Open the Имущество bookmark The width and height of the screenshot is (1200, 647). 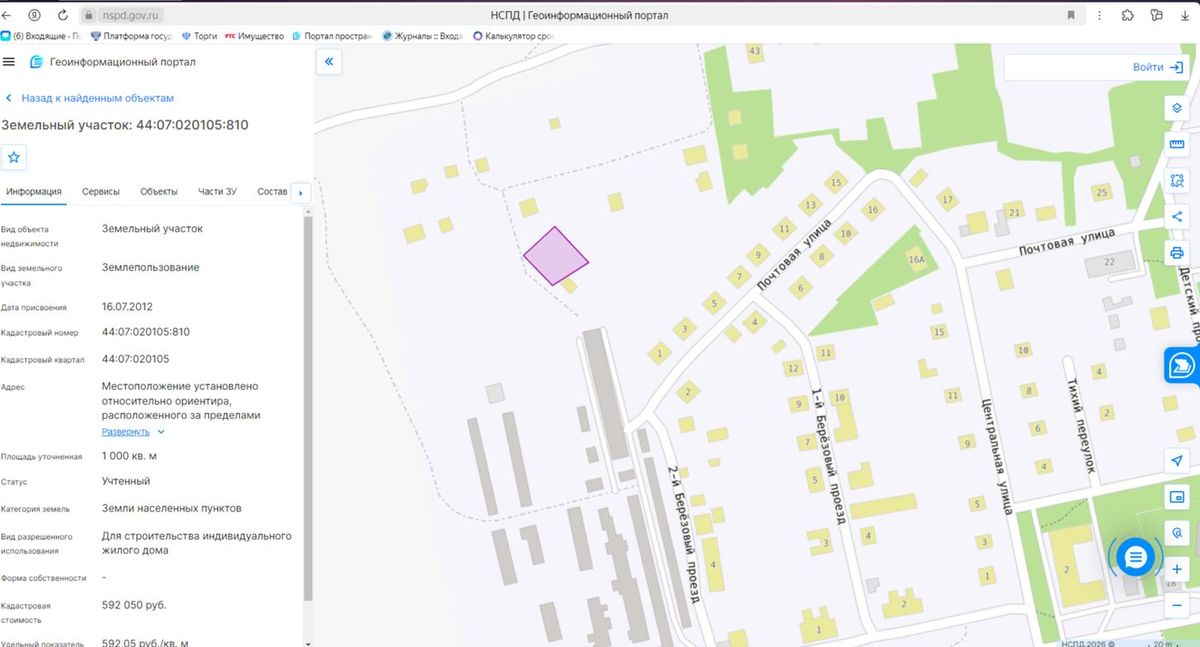(x=254, y=36)
